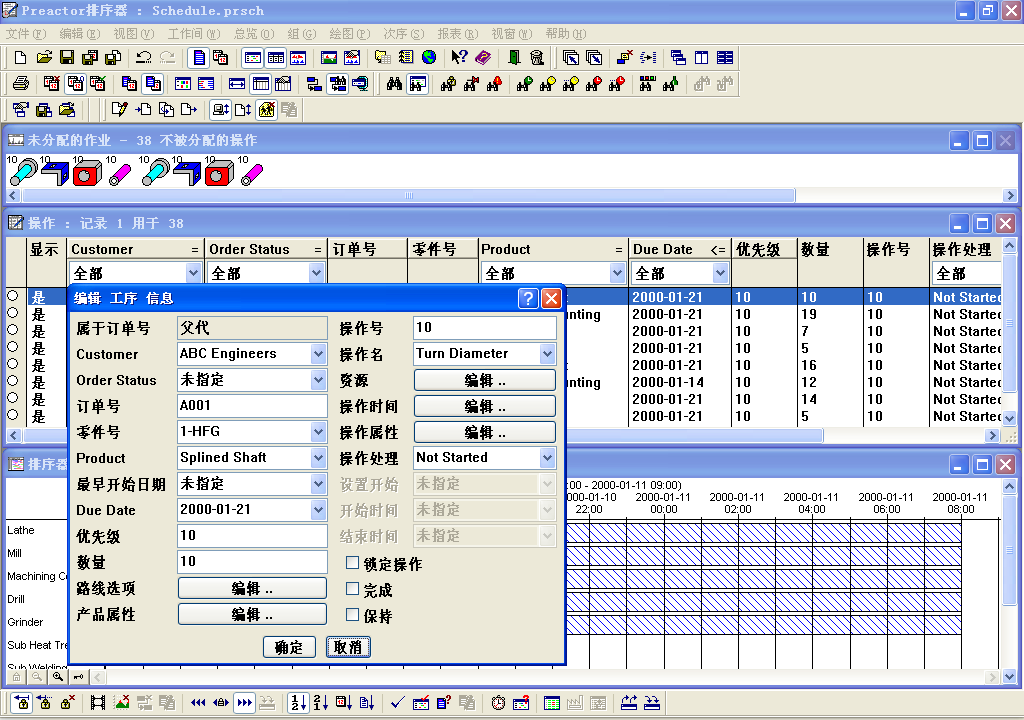Select the radio button of the first operations row
The height and width of the screenshot is (720, 1024).
[x=12, y=295]
